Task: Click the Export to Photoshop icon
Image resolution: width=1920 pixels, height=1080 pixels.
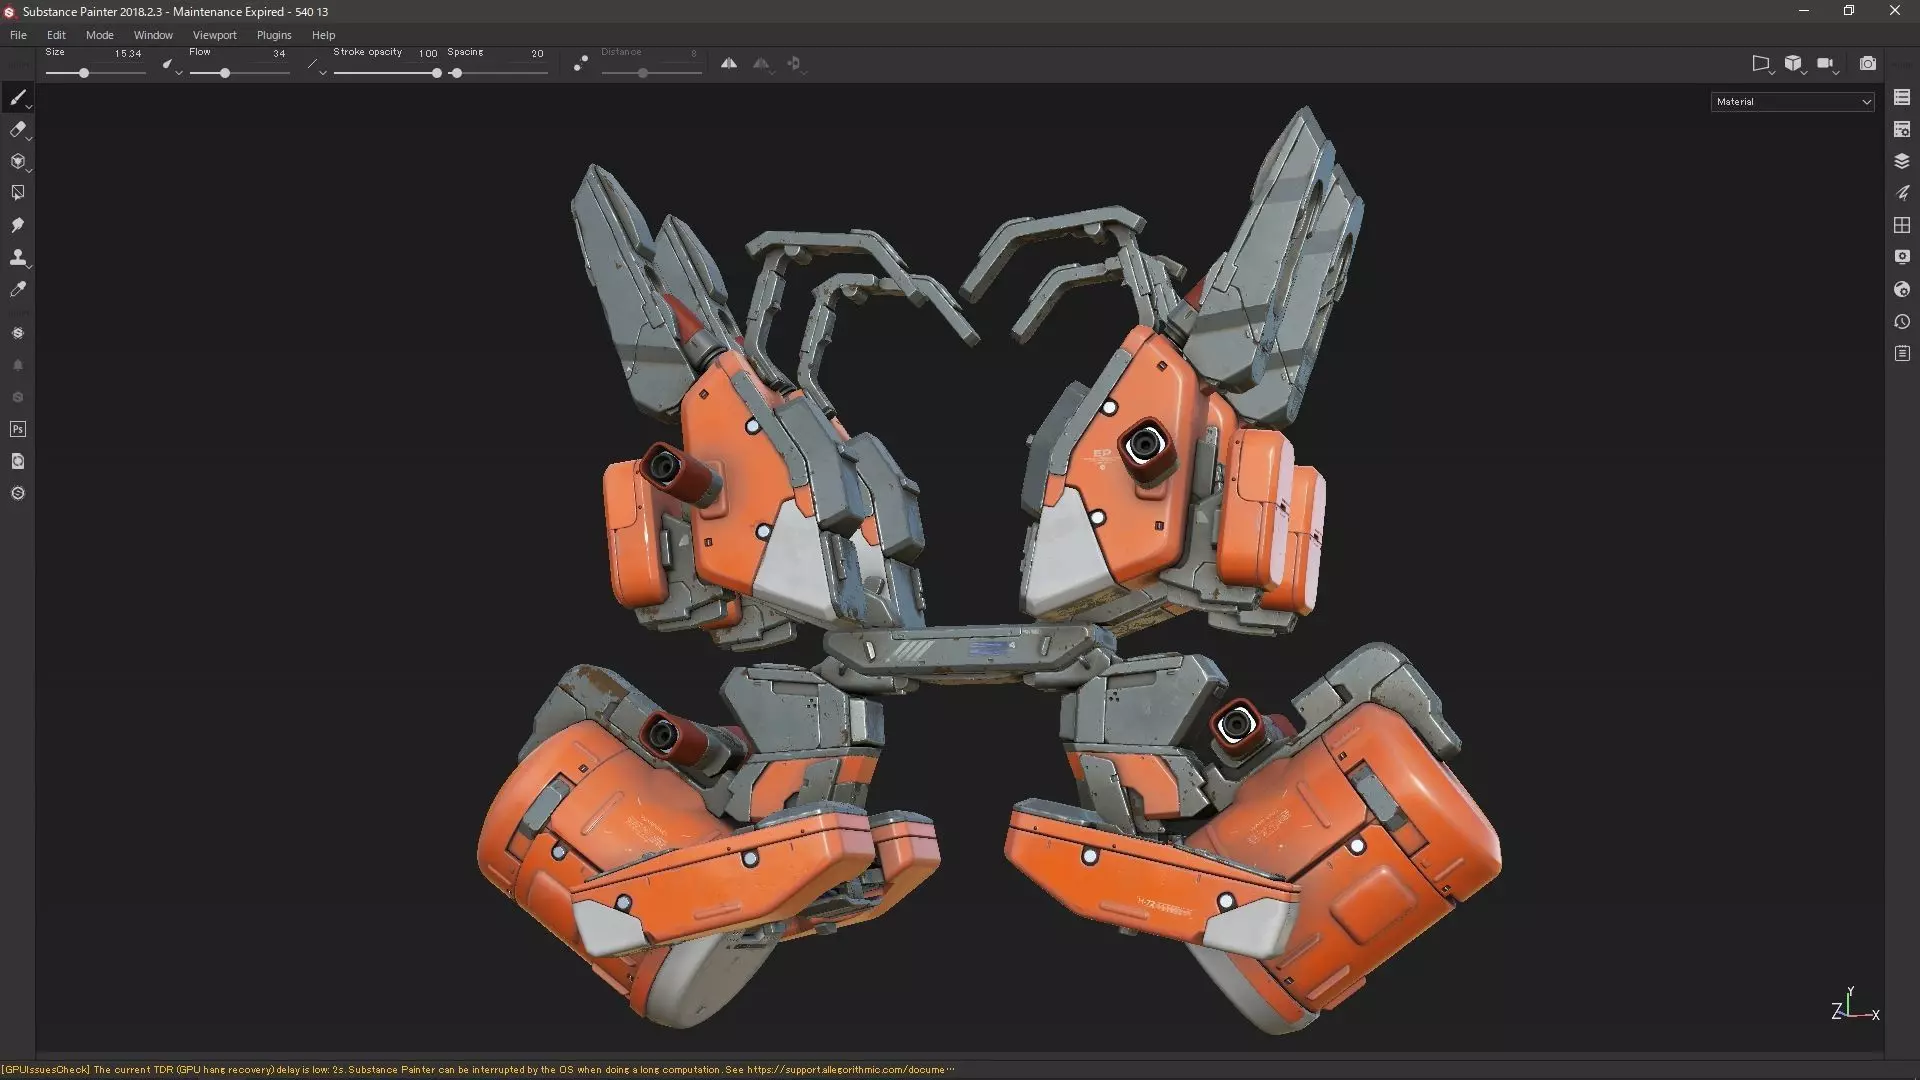Action: [17, 429]
